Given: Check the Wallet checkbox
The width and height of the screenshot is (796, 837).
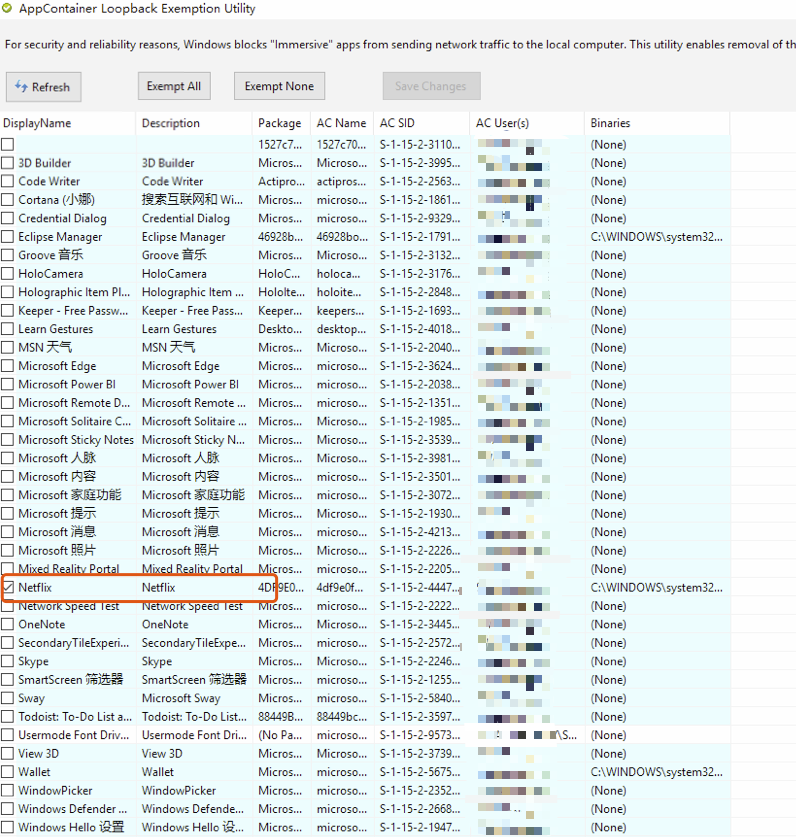Looking at the screenshot, I should click(x=7, y=772).
